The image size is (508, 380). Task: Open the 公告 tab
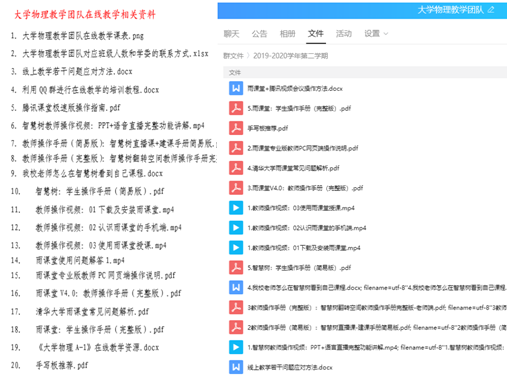pos(259,34)
